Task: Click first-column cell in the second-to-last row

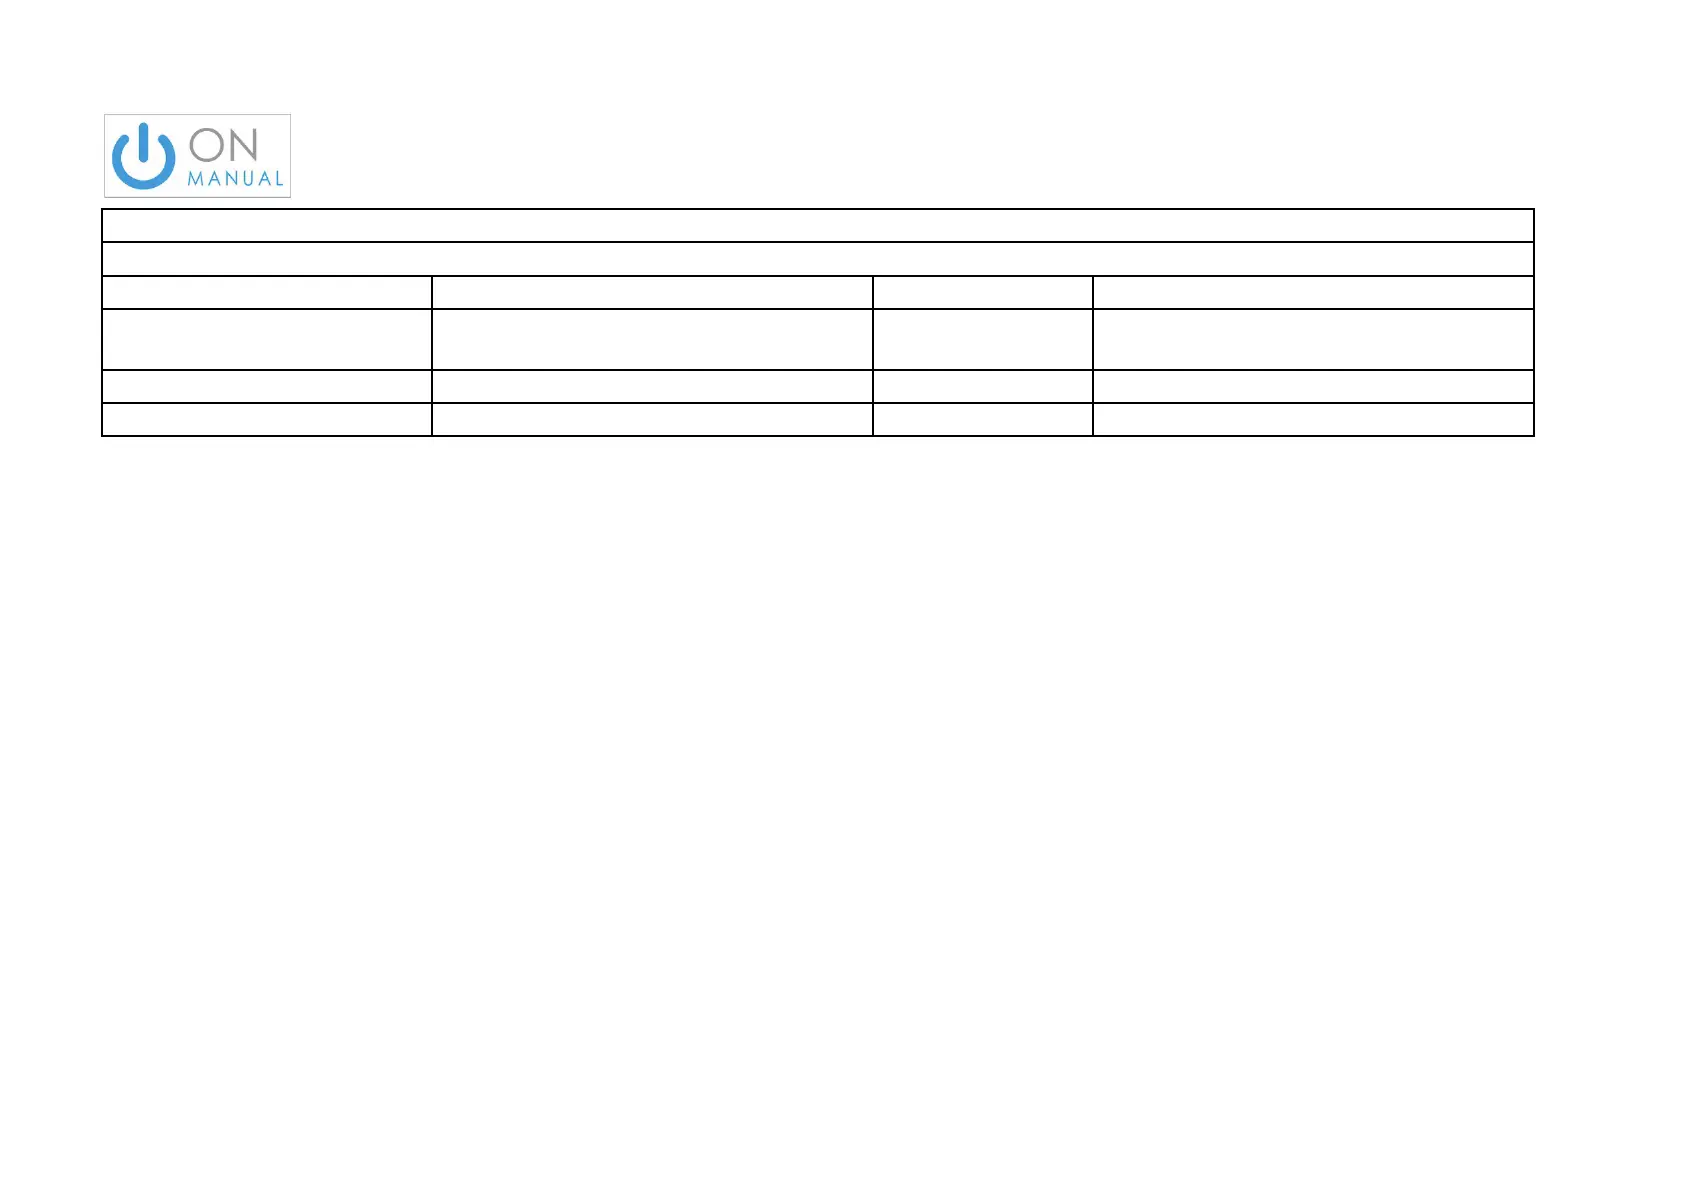Action: click(267, 386)
